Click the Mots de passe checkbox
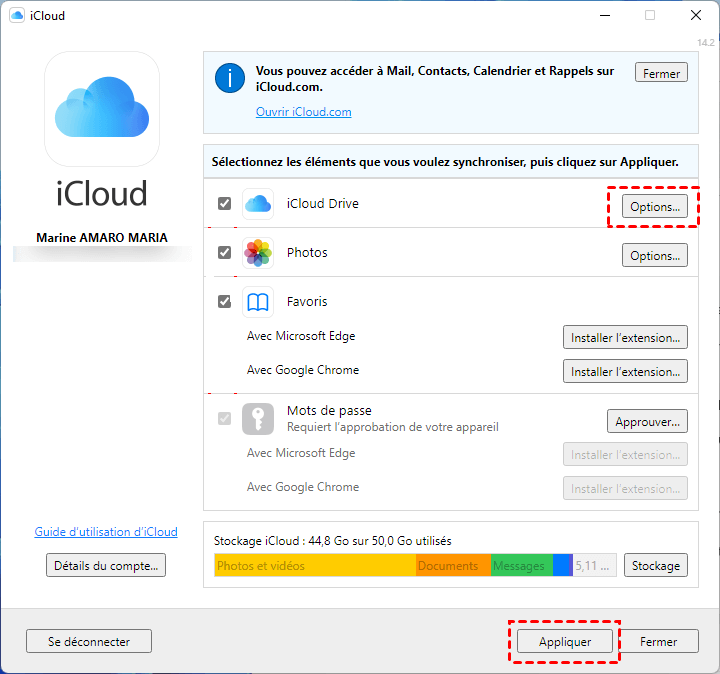720x674 pixels. pyautogui.click(x=225, y=419)
